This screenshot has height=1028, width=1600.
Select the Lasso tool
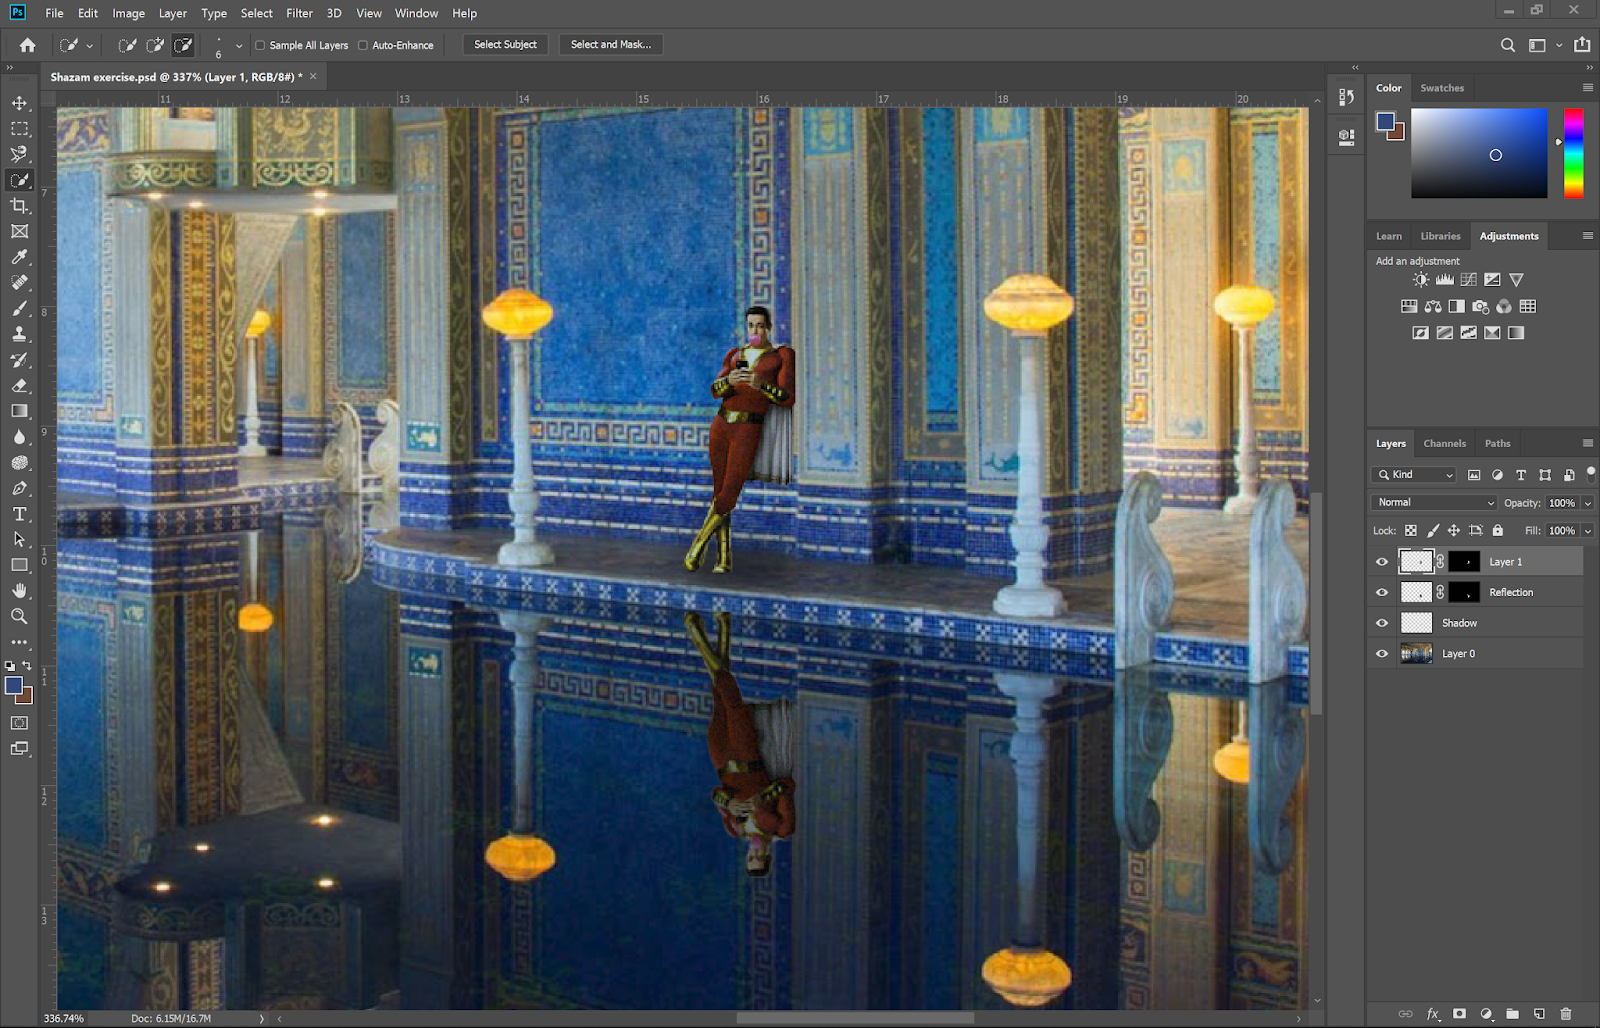[19, 154]
